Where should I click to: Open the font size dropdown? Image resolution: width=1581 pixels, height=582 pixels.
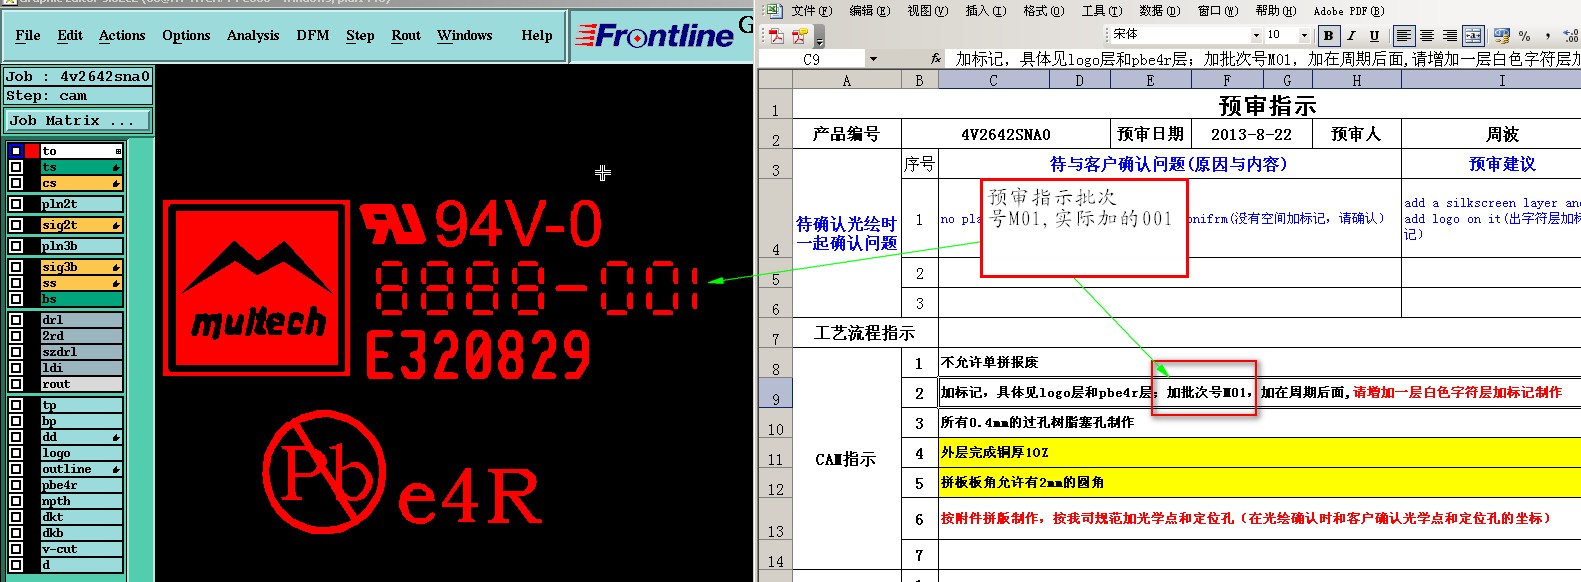[x=1304, y=36]
